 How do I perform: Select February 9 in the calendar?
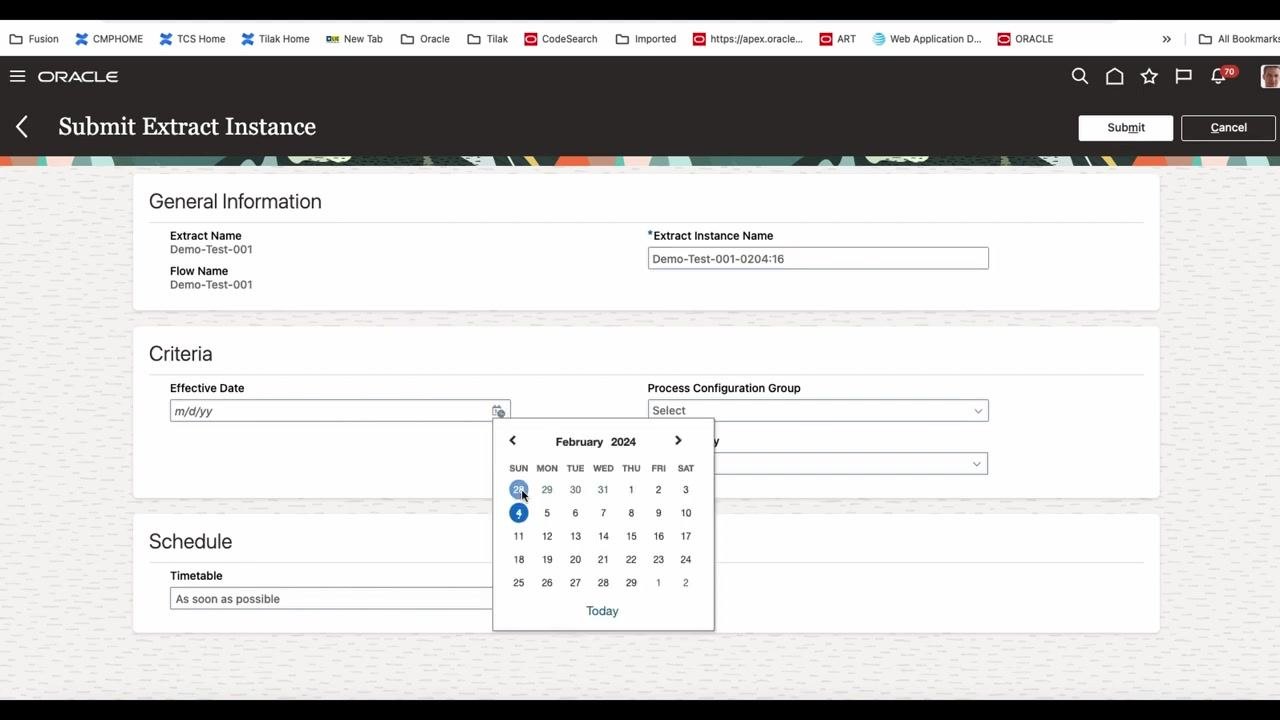pos(658,513)
